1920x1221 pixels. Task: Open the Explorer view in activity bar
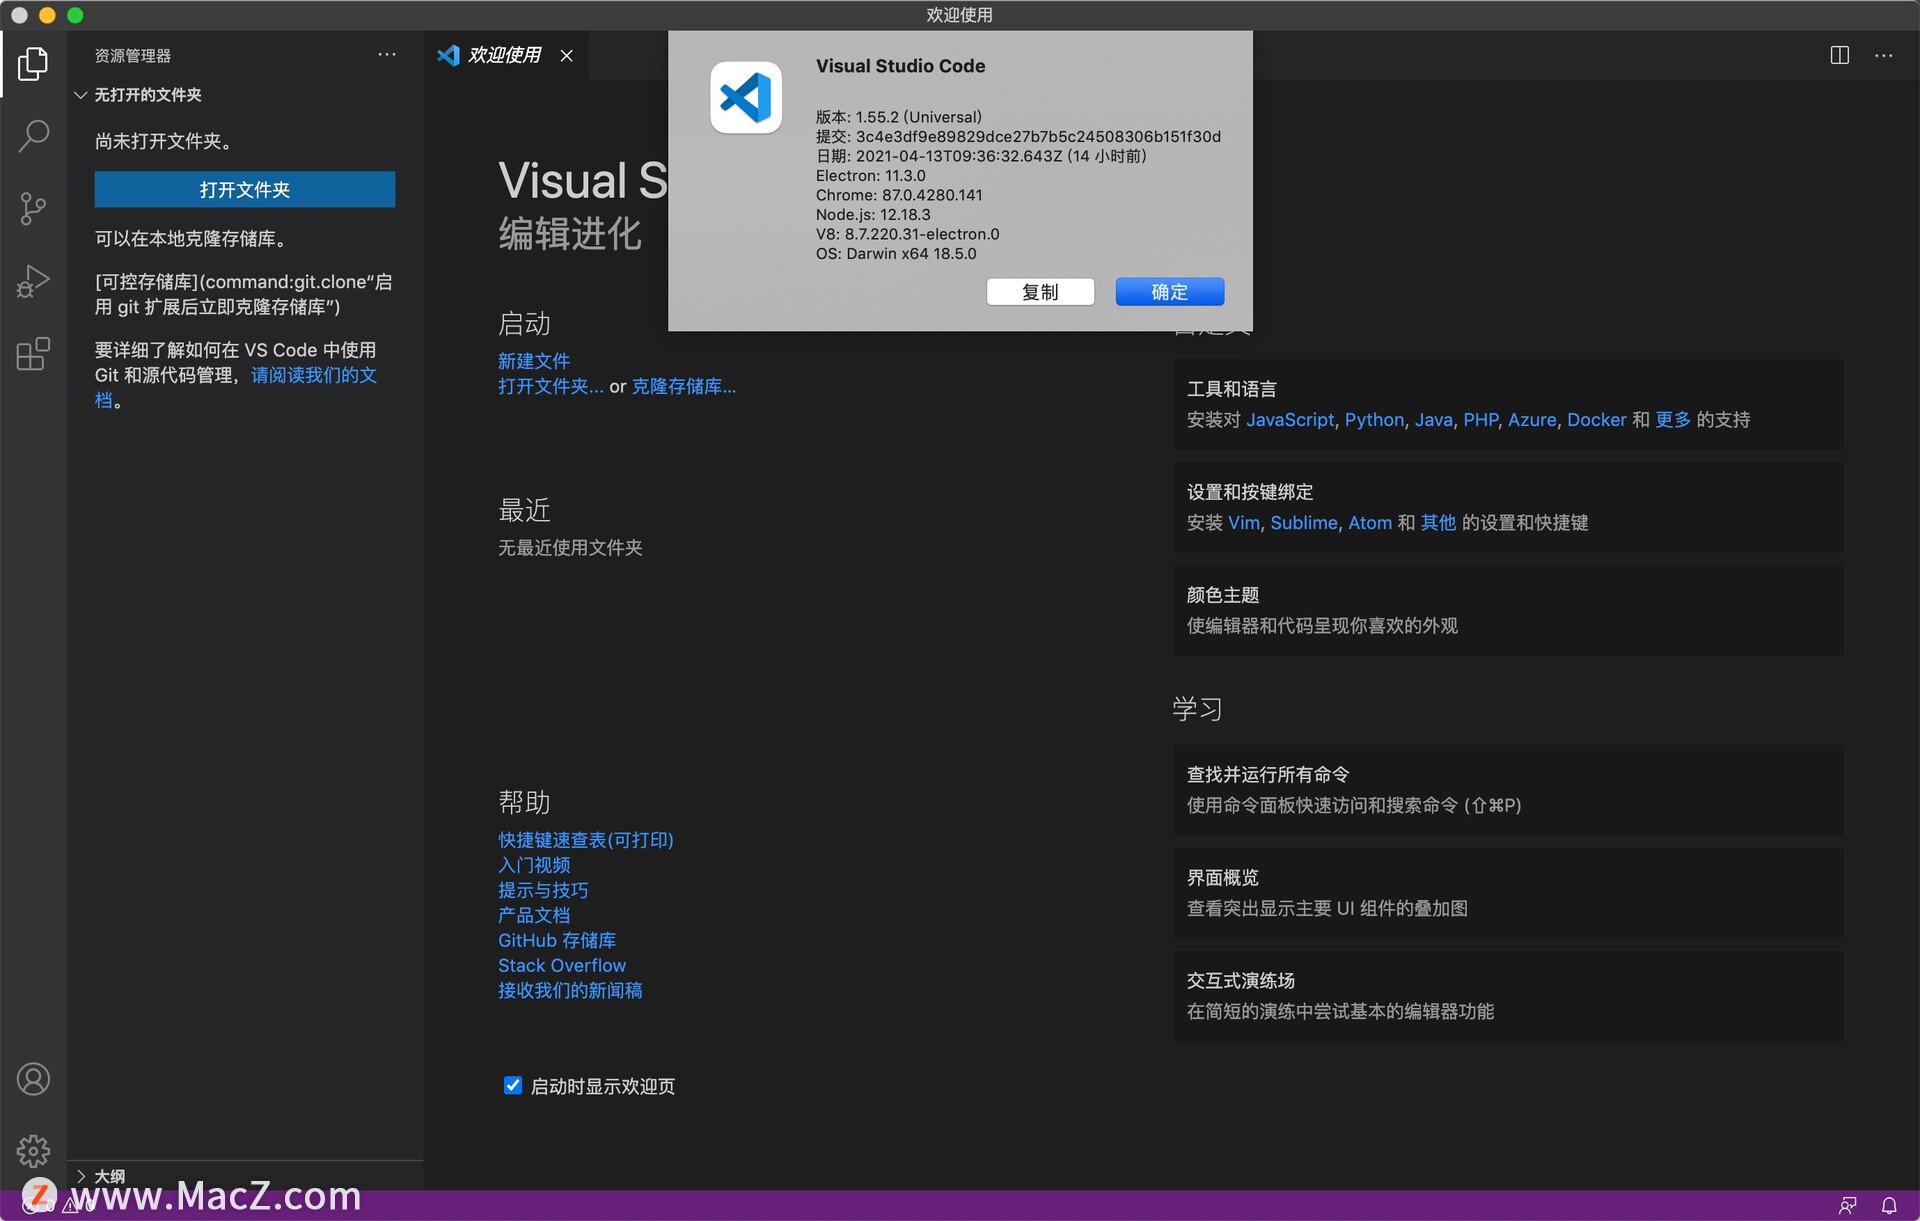[33, 64]
